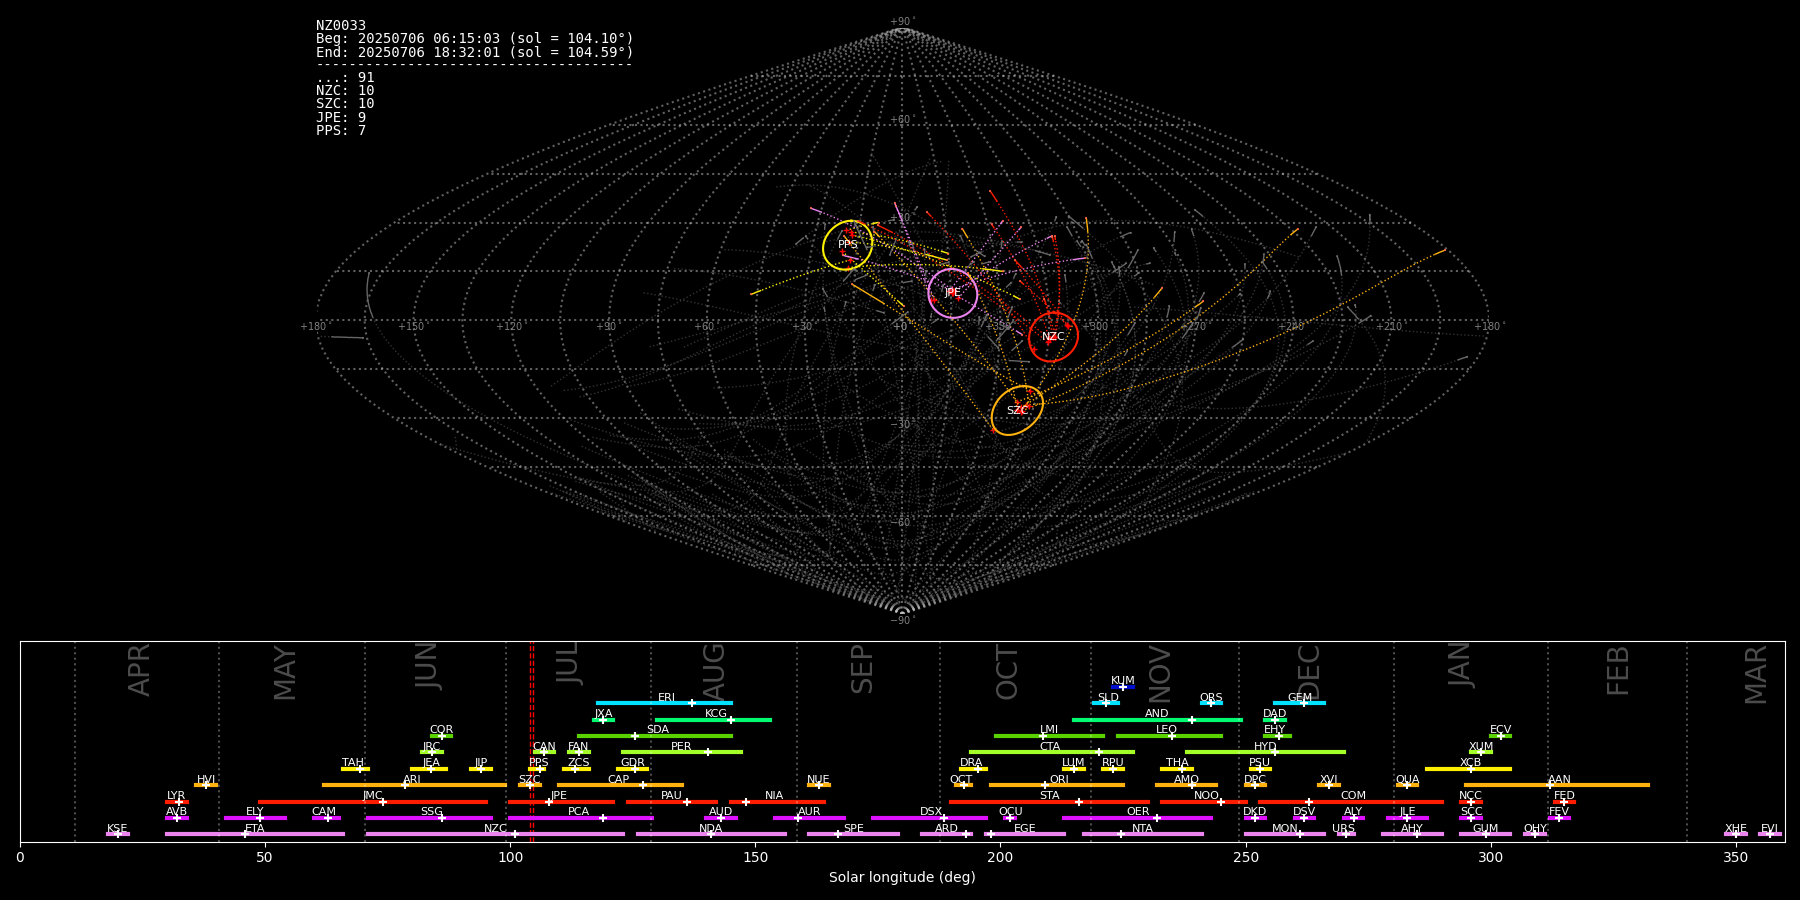
Task: Click the 'JPE: 9' count in the header list
Action: [x=341, y=118]
